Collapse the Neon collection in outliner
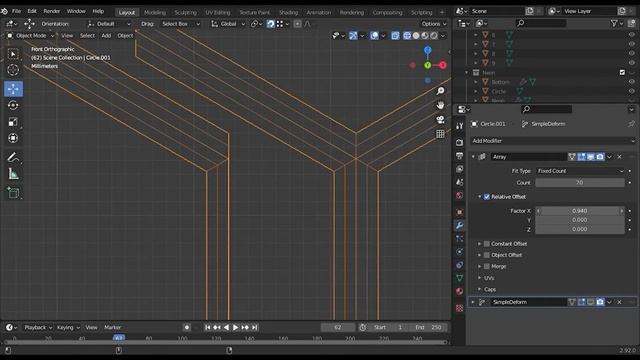Viewport: 640px width, 360px height. pyautogui.click(x=467, y=72)
